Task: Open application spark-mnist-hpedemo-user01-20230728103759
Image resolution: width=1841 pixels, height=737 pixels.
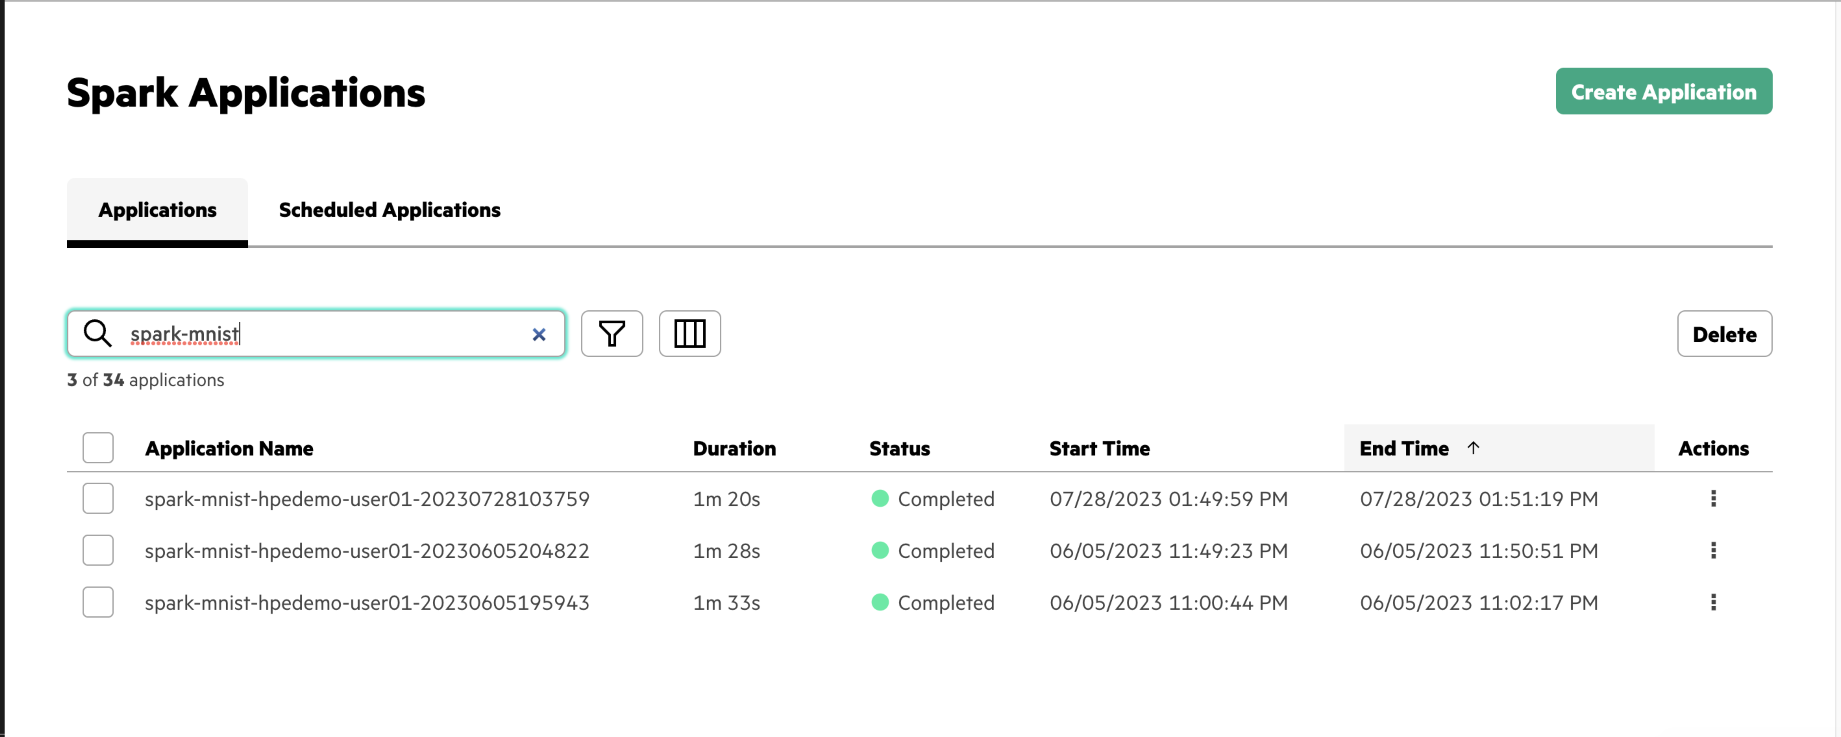Action: [x=367, y=498]
